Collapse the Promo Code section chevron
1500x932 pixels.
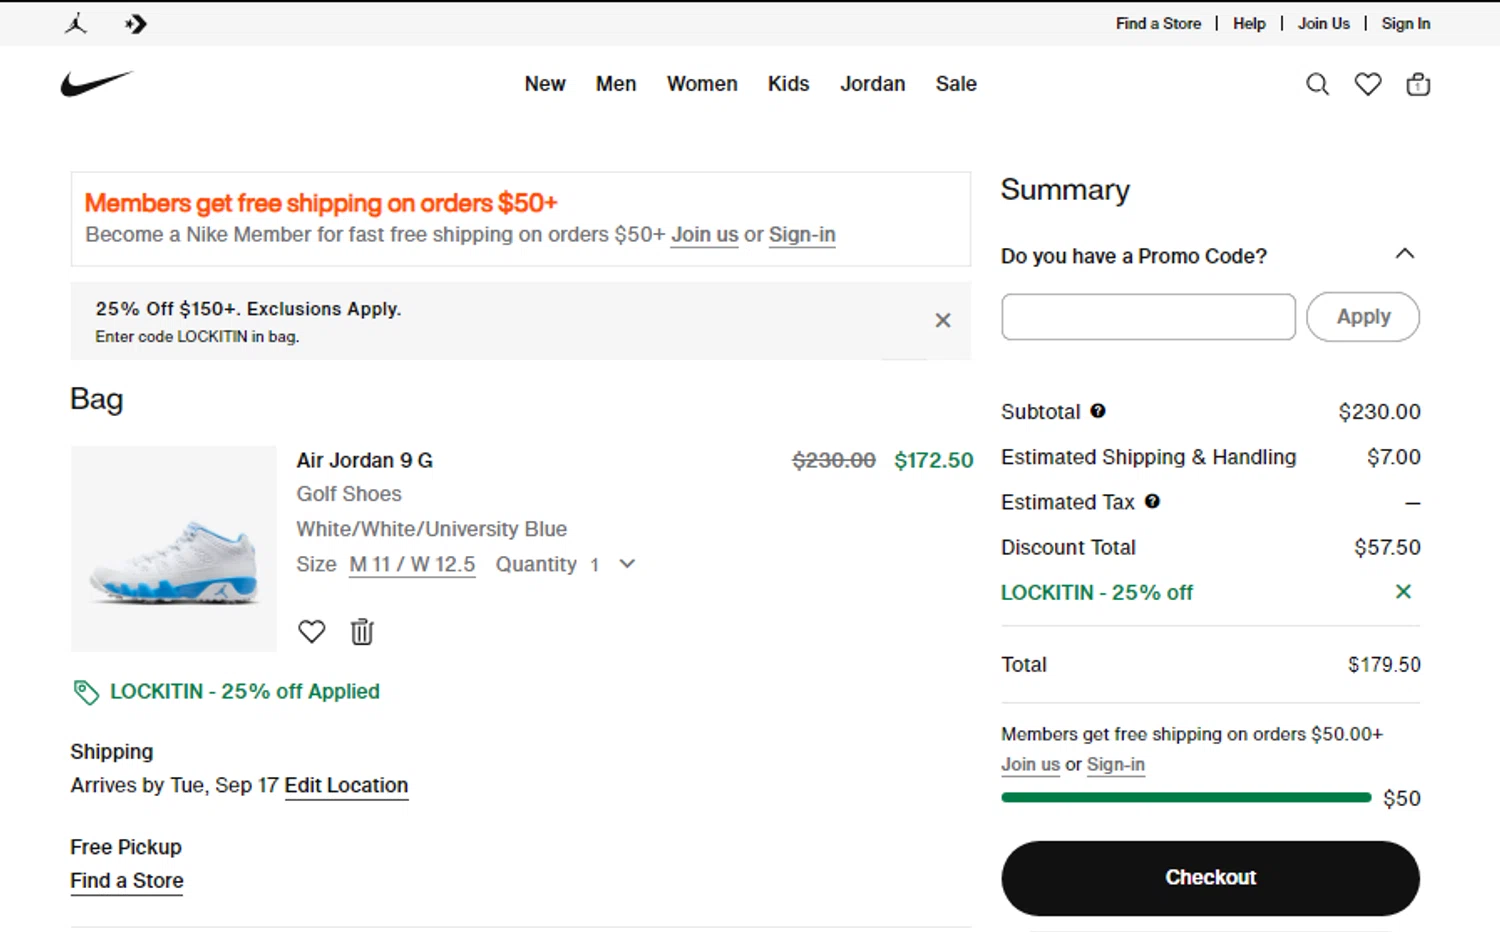coord(1404,254)
